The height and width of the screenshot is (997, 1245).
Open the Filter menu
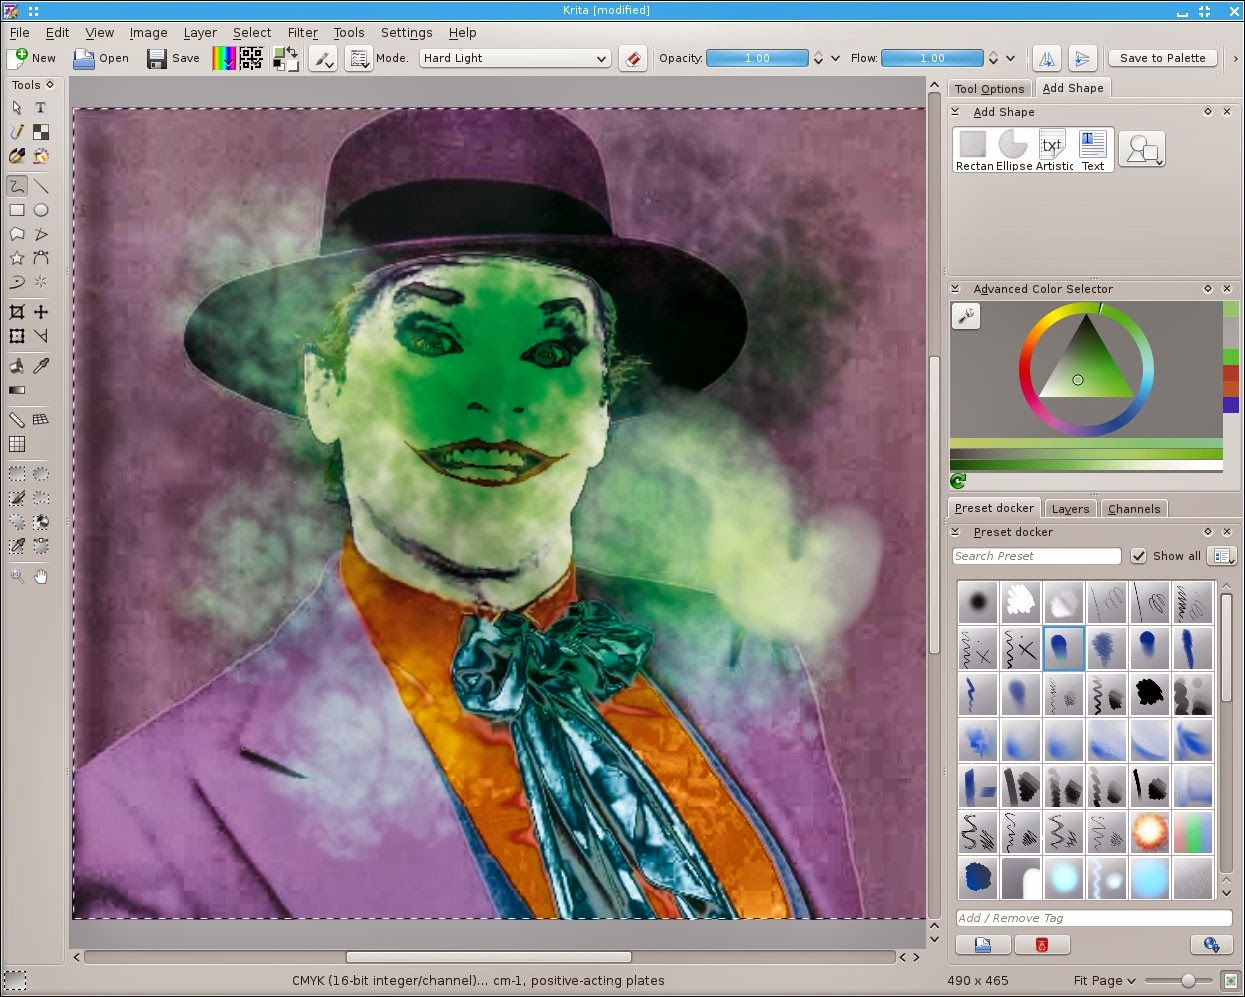[303, 32]
